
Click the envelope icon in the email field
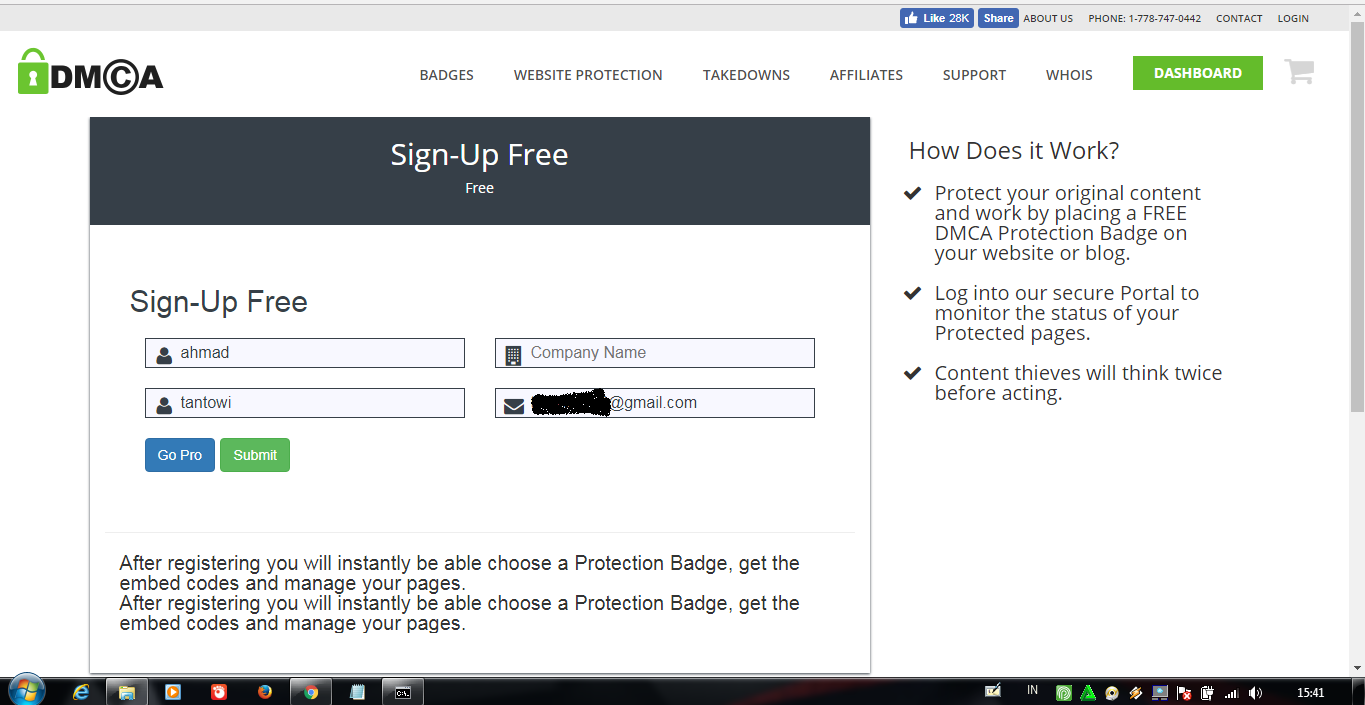pyautogui.click(x=514, y=406)
